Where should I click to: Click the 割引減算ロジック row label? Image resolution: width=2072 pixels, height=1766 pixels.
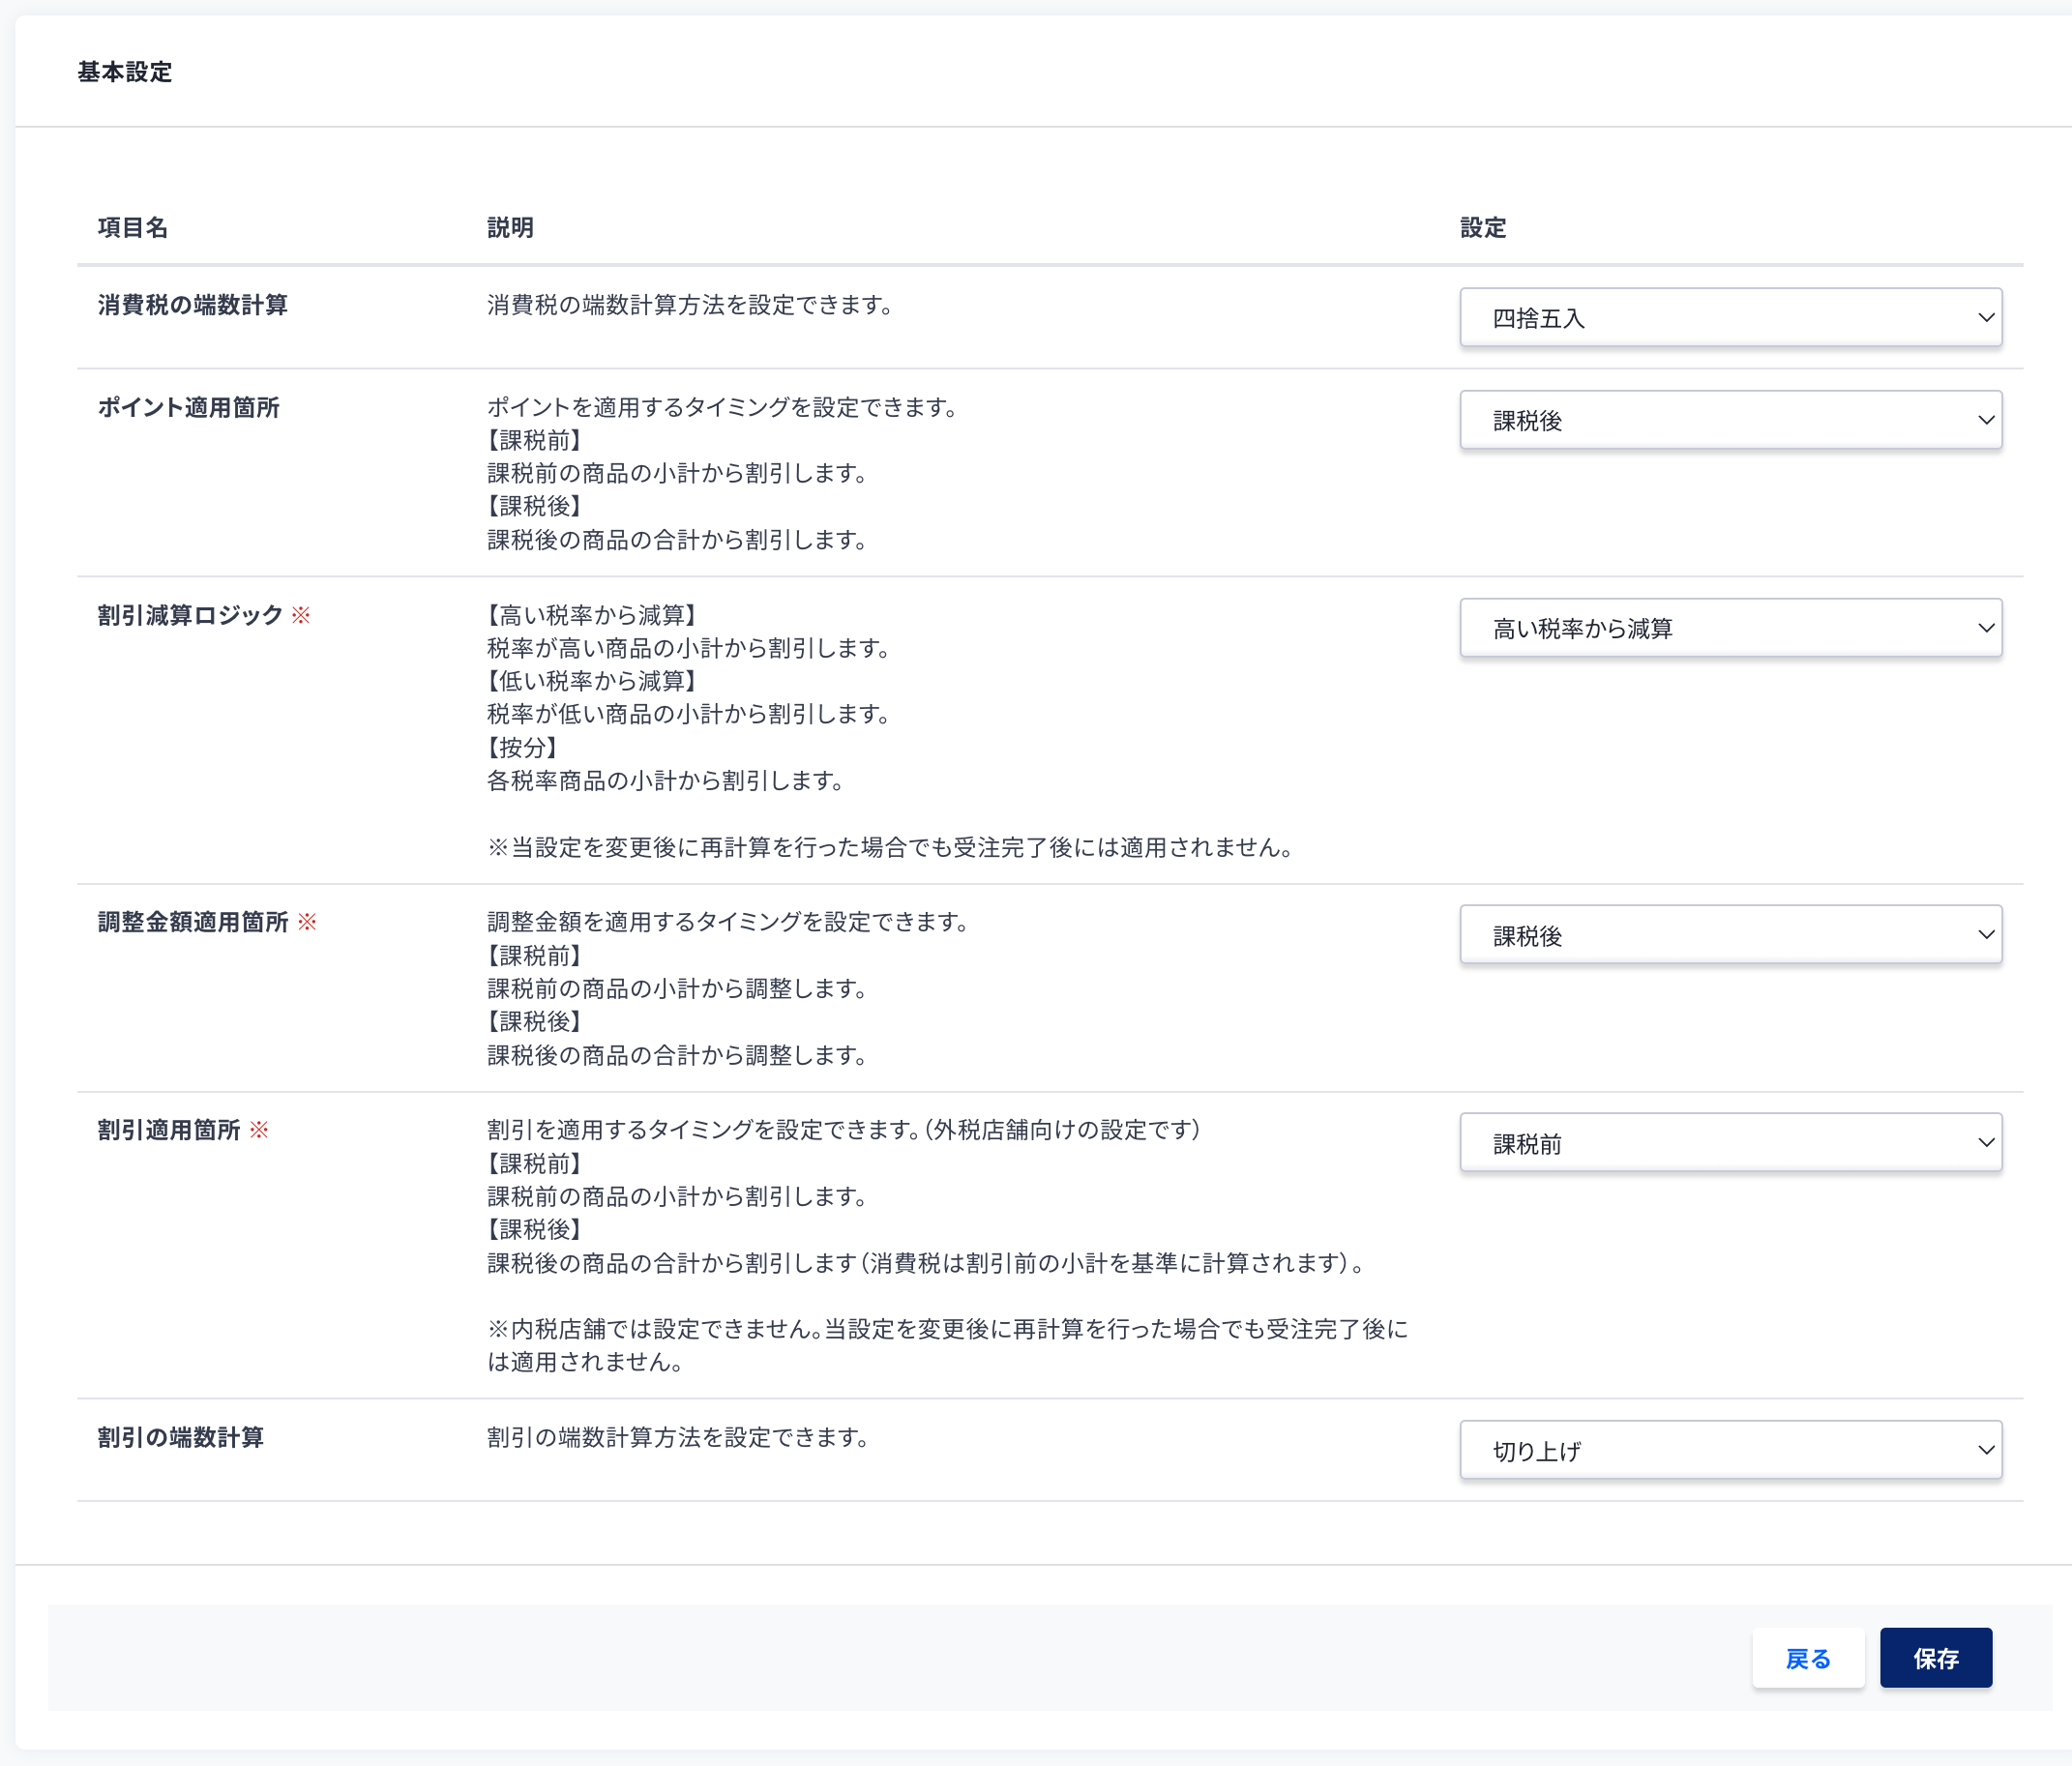point(190,615)
